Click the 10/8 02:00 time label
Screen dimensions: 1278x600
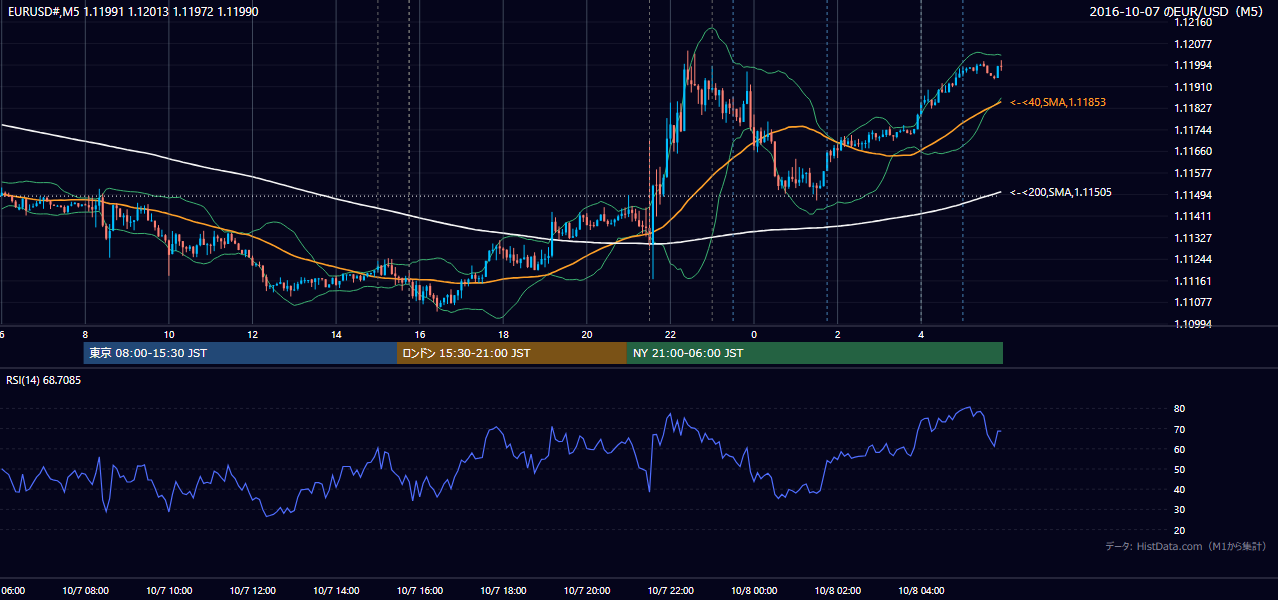837,591
